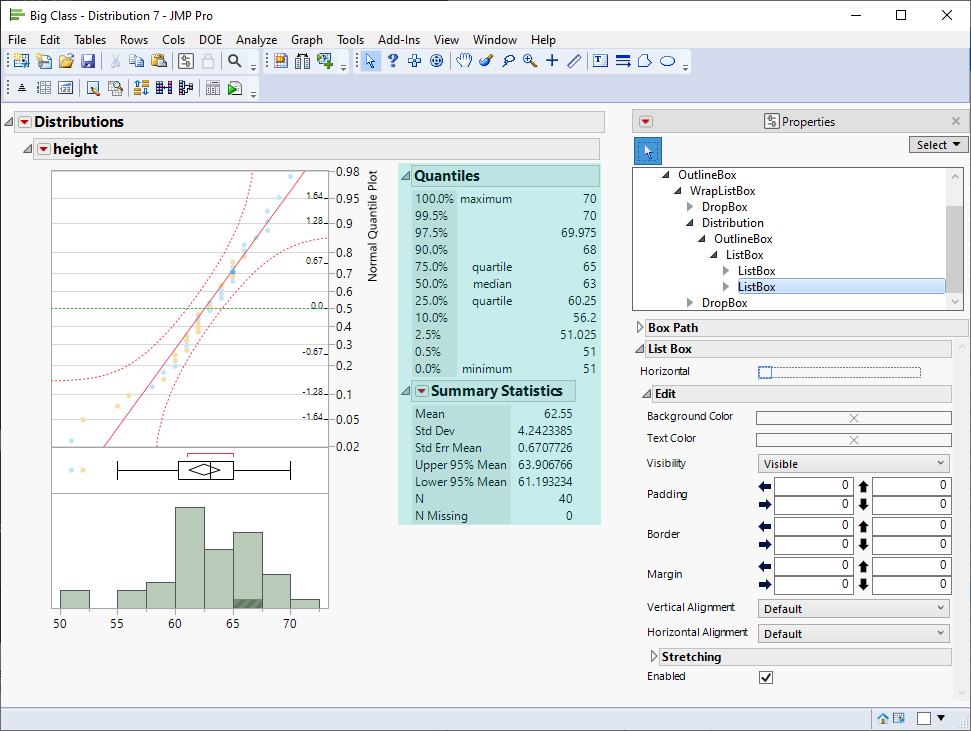Screen dimensions: 971x731
Task: Click the red triangle on the height report
Action: click(x=43, y=149)
